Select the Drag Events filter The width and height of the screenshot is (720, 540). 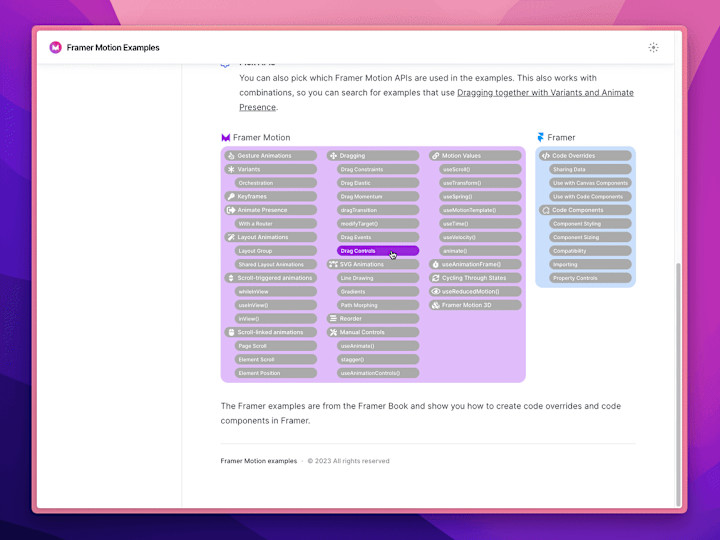(378, 237)
